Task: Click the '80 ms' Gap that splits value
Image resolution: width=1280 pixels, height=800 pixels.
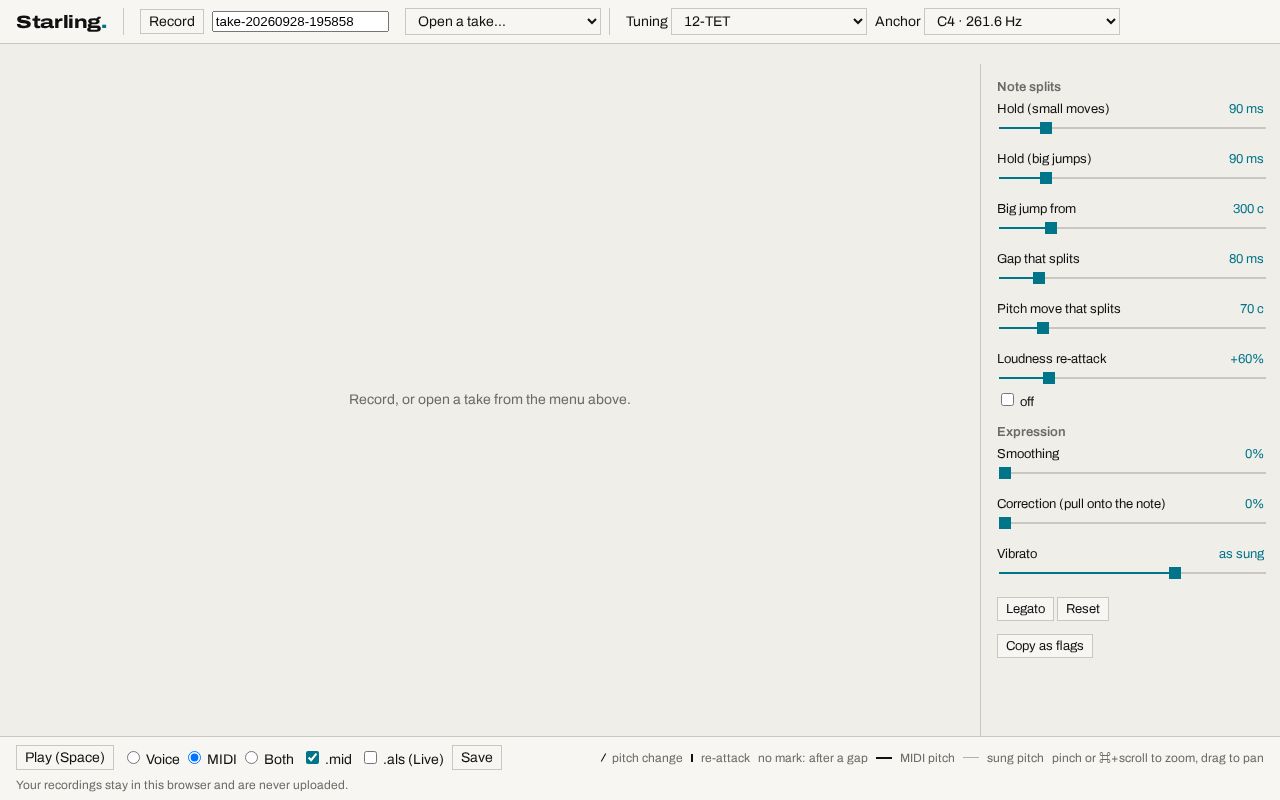Action: point(1246,259)
